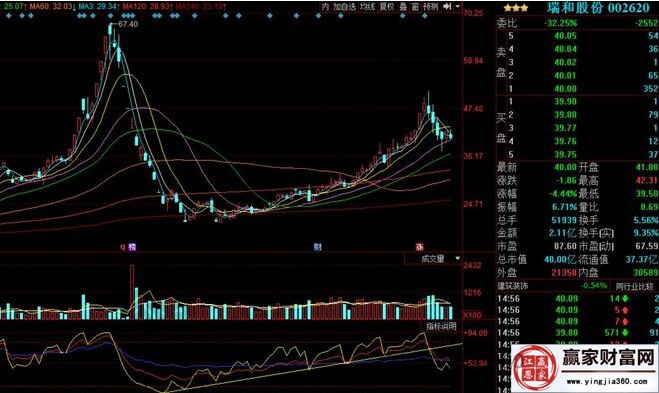Image resolution: width=659 pixels, height=393 pixels.
Task: Click the arrow-to-bar jump icon
Action: pos(447,7)
